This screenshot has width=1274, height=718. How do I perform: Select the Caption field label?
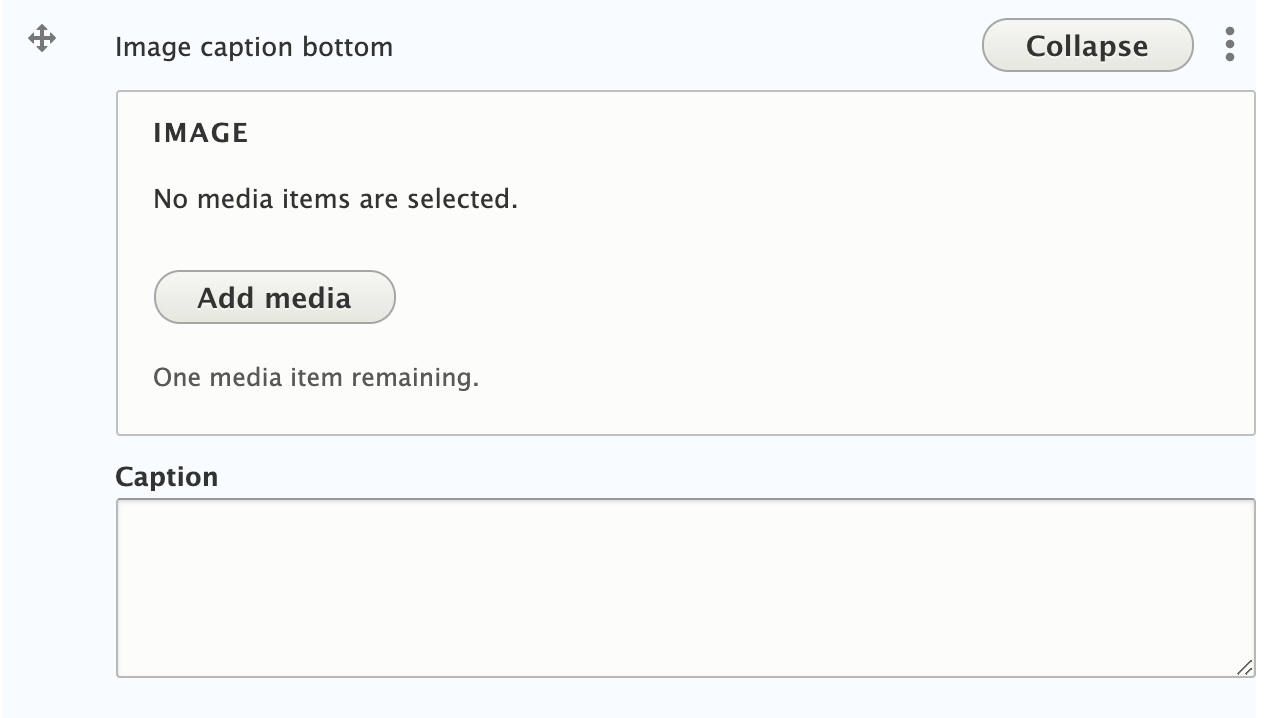[x=166, y=476]
